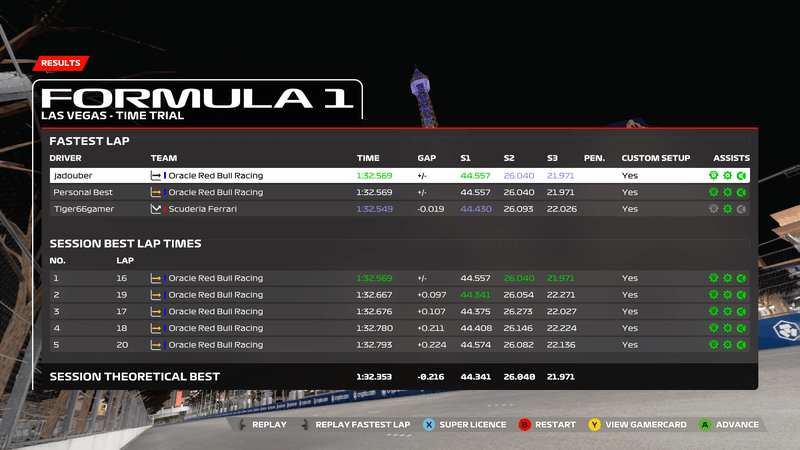Click the PEN. column header
The image size is (800, 450).
594,158
